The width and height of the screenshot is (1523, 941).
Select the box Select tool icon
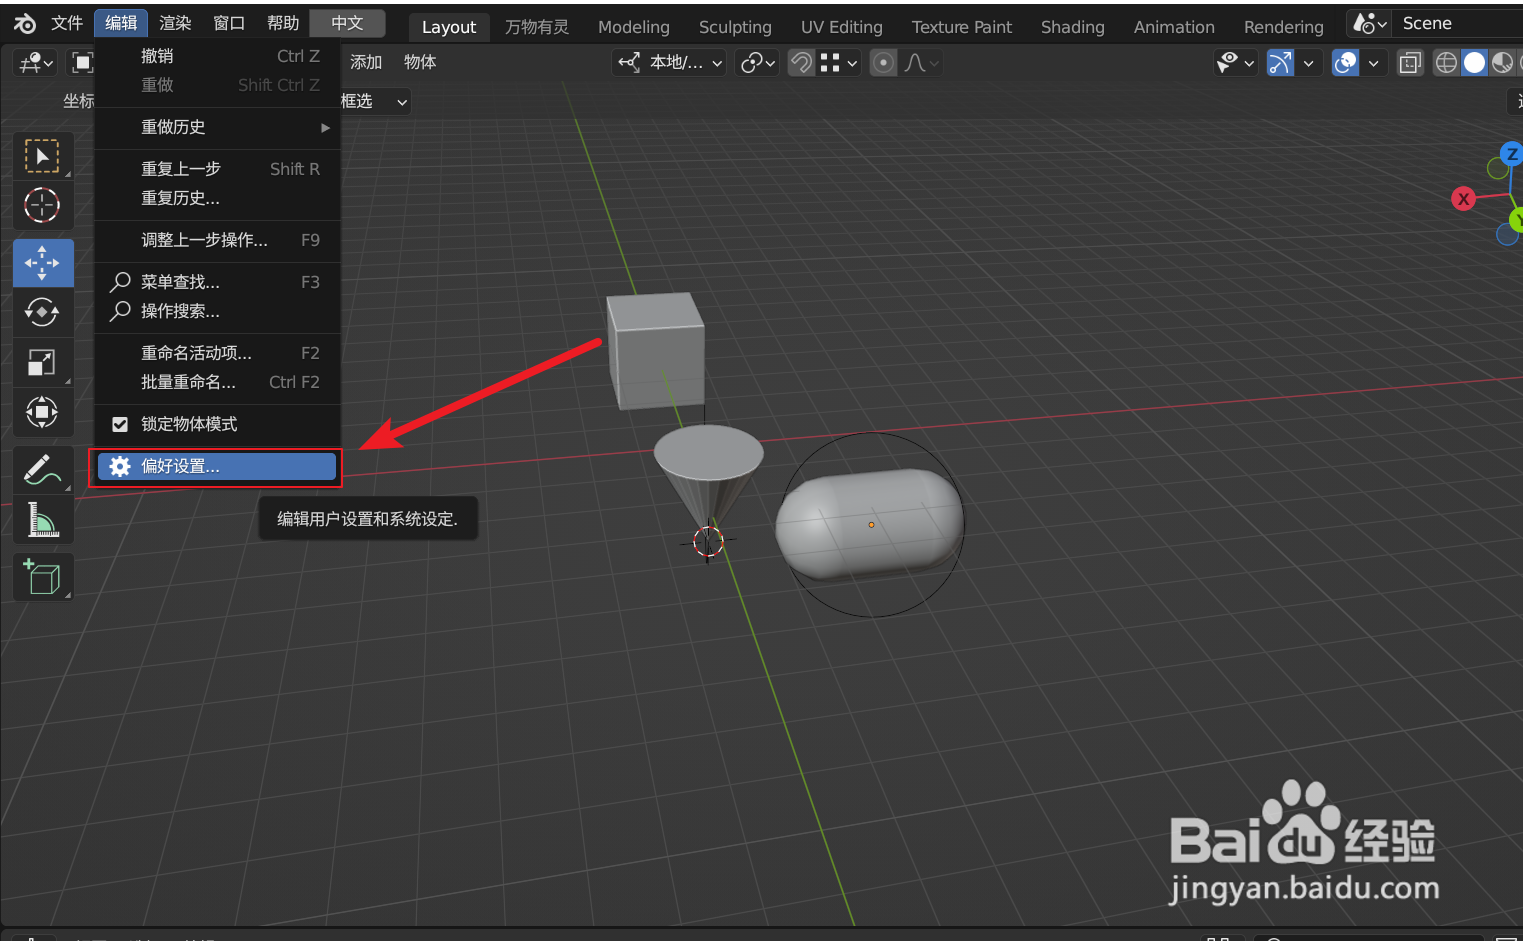click(x=42, y=157)
